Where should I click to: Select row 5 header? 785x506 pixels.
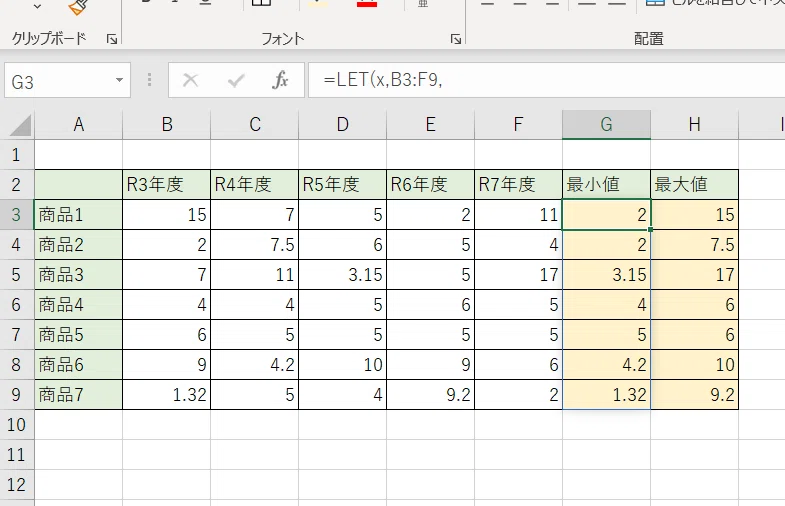point(17,275)
